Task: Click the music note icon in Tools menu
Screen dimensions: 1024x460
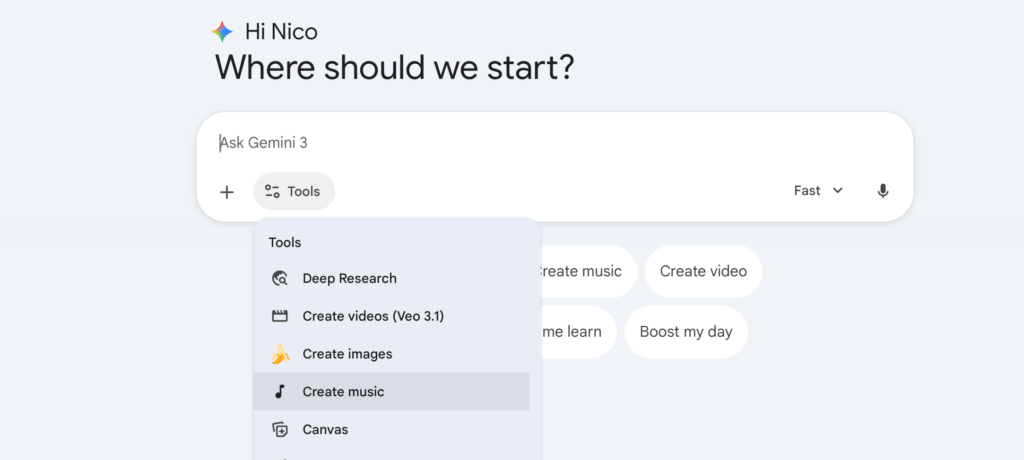Action: point(280,392)
